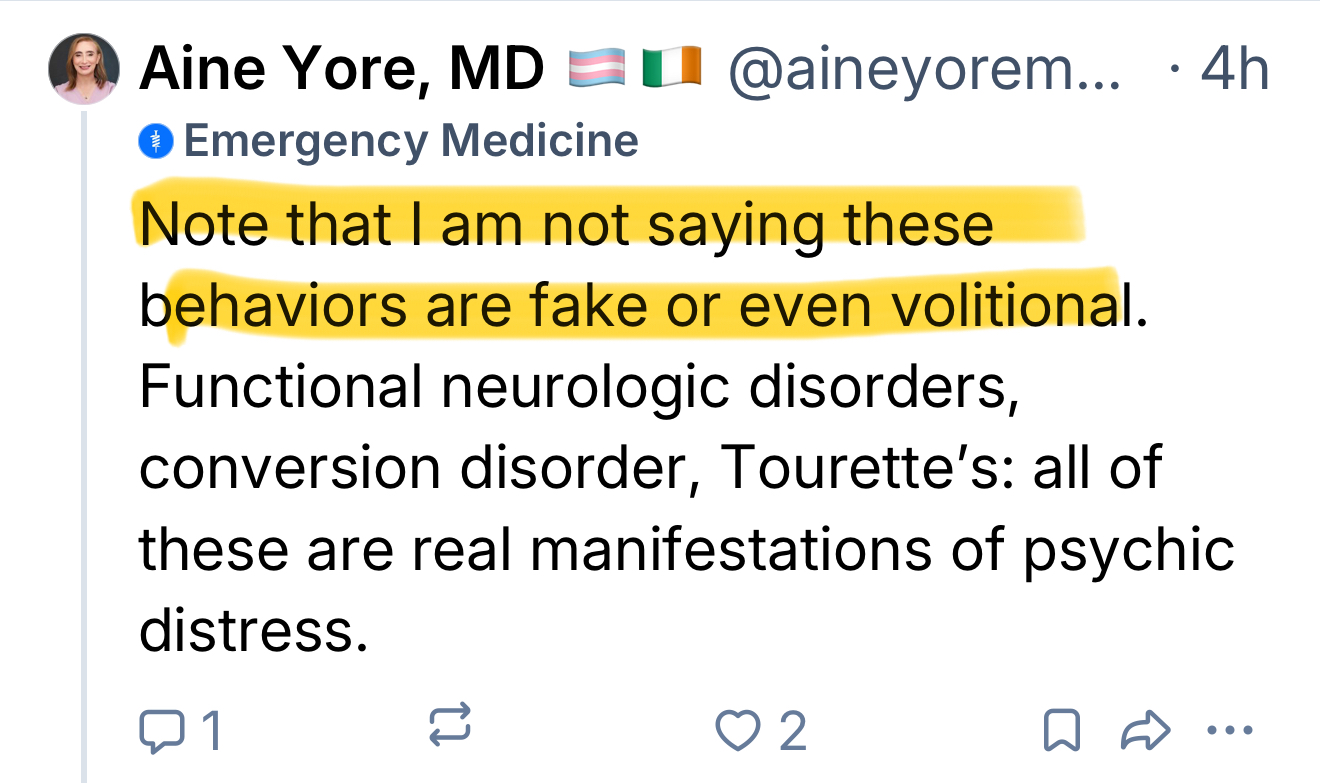This screenshot has height=783, width=1320.
Task: Like the post with the heart icon
Action: pos(735,730)
